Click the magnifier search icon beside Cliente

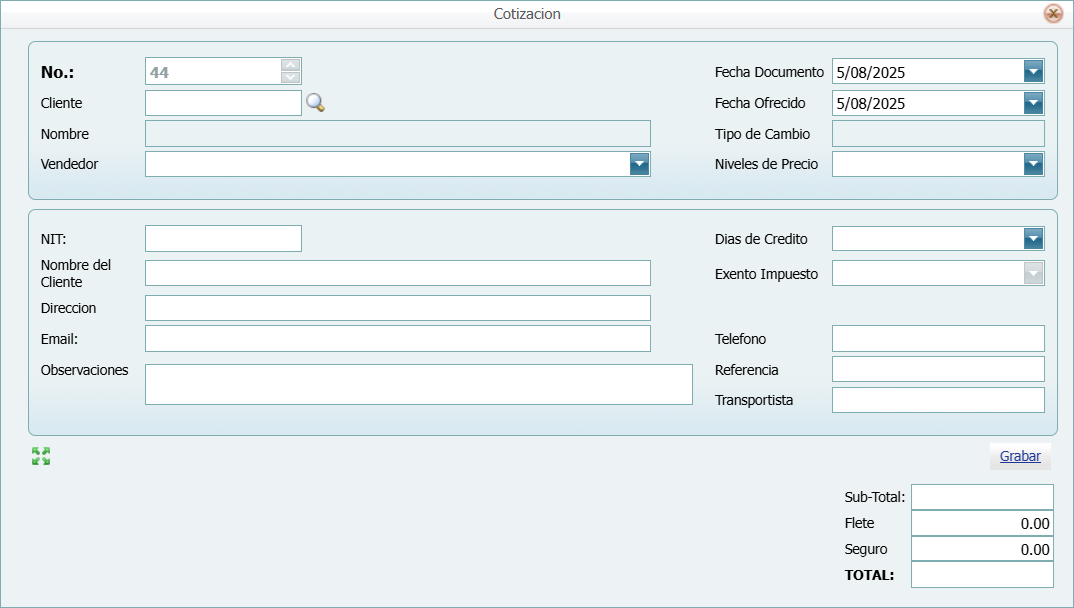click(315, 103)
